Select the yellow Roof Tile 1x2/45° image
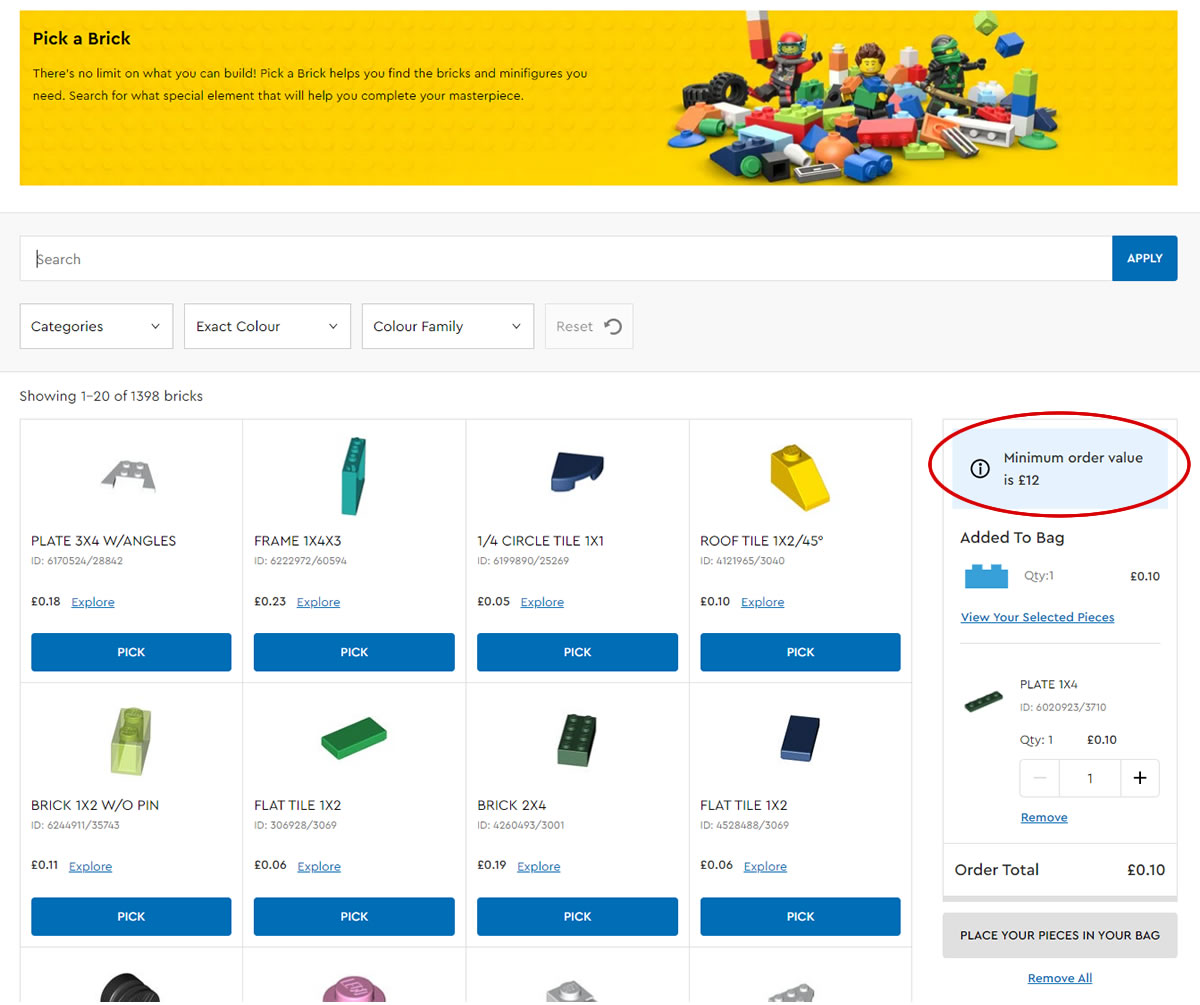The width and height of the screenshot is (1200, 1005). [799, 476]
